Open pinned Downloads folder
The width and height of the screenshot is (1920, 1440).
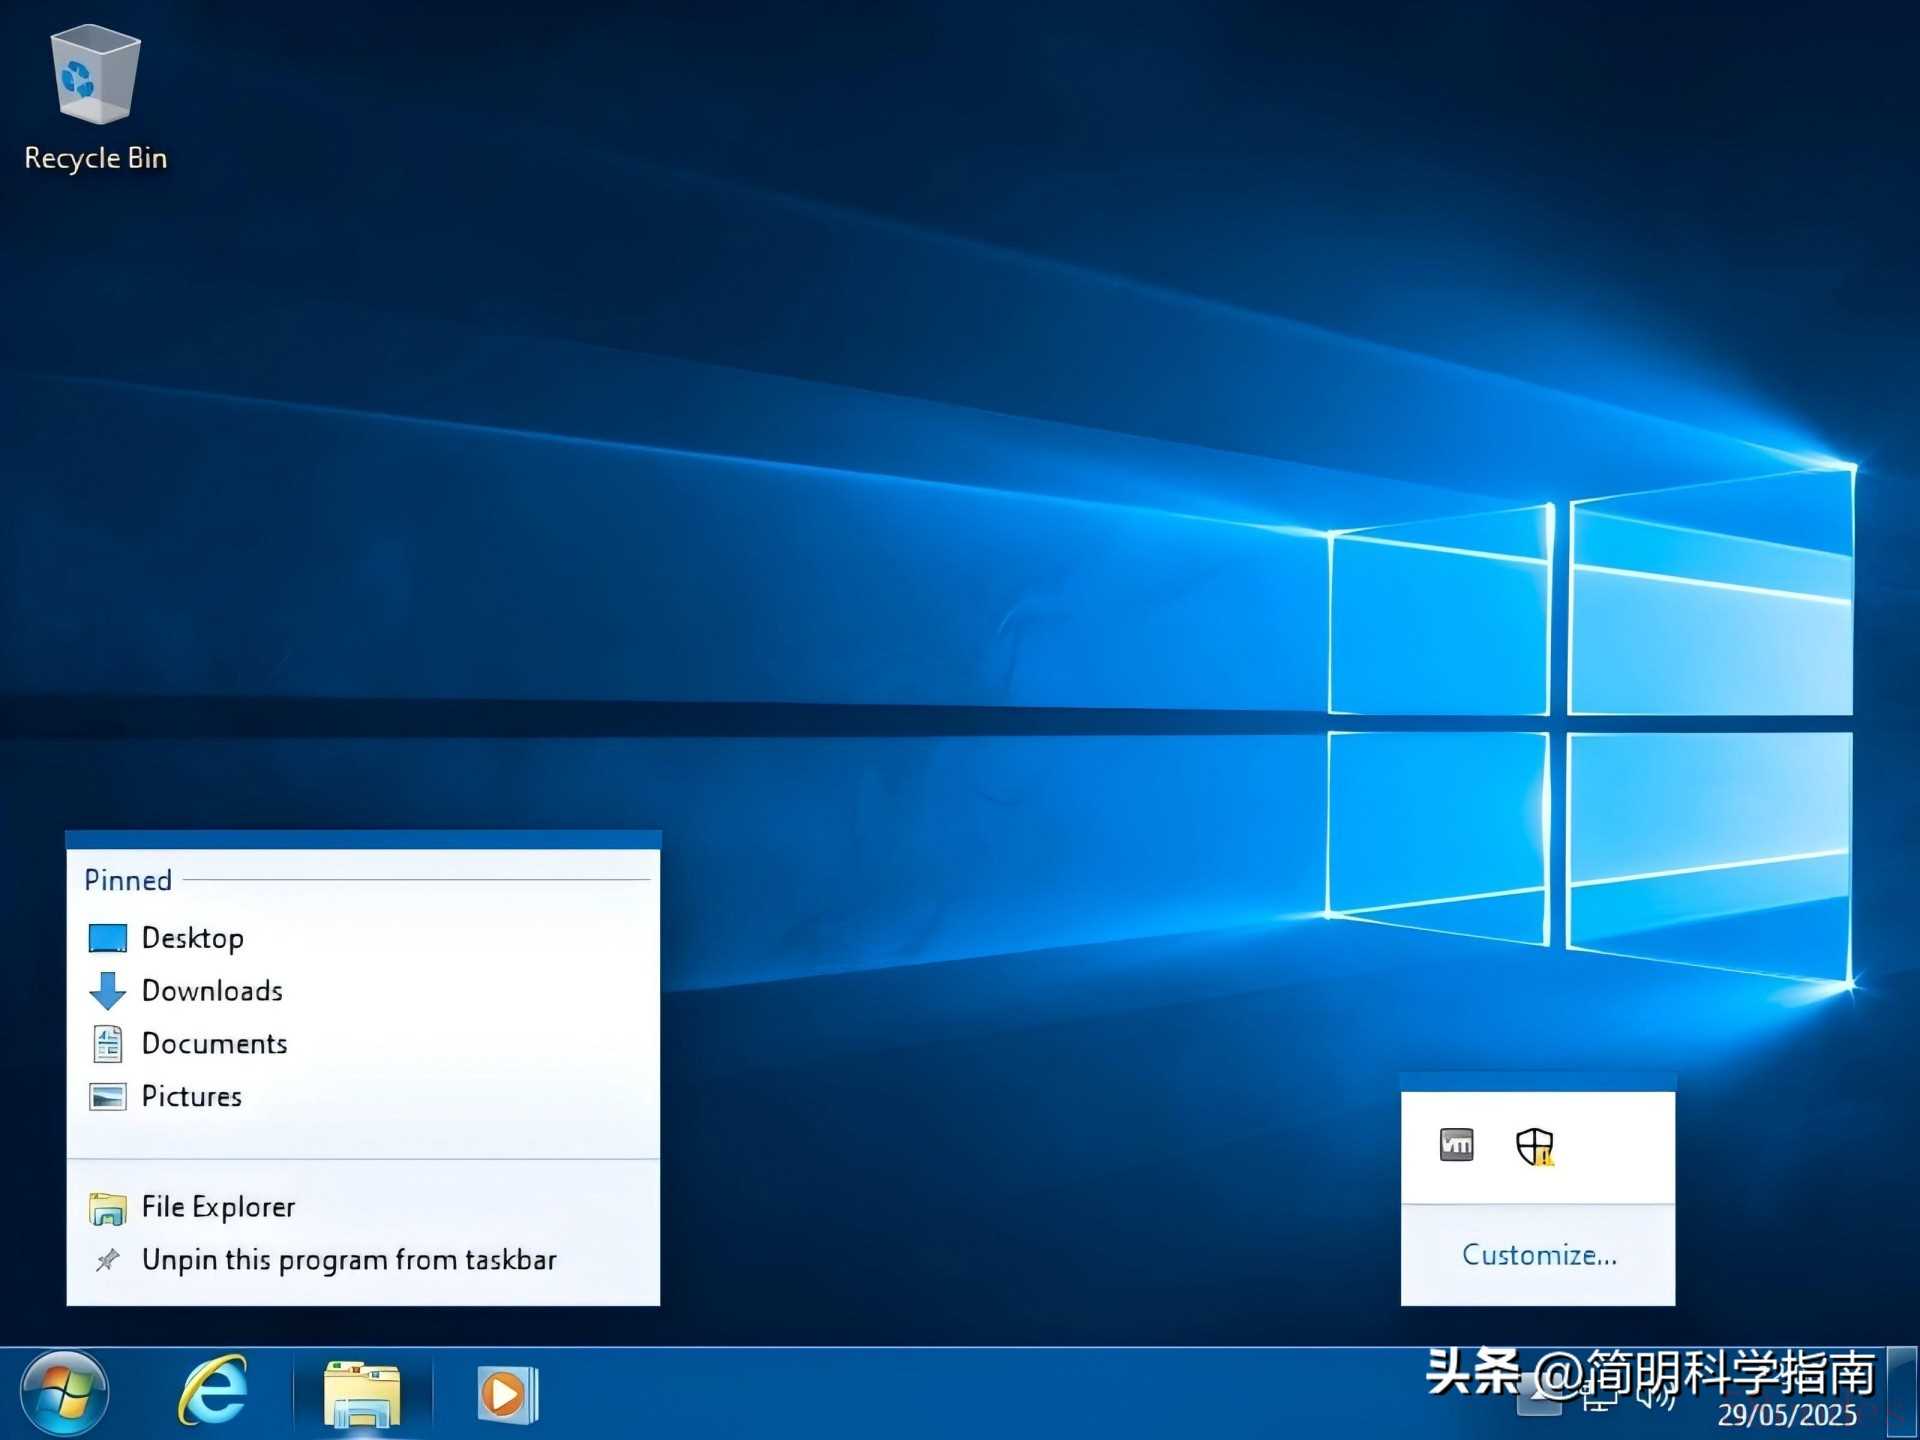(211, 991)
